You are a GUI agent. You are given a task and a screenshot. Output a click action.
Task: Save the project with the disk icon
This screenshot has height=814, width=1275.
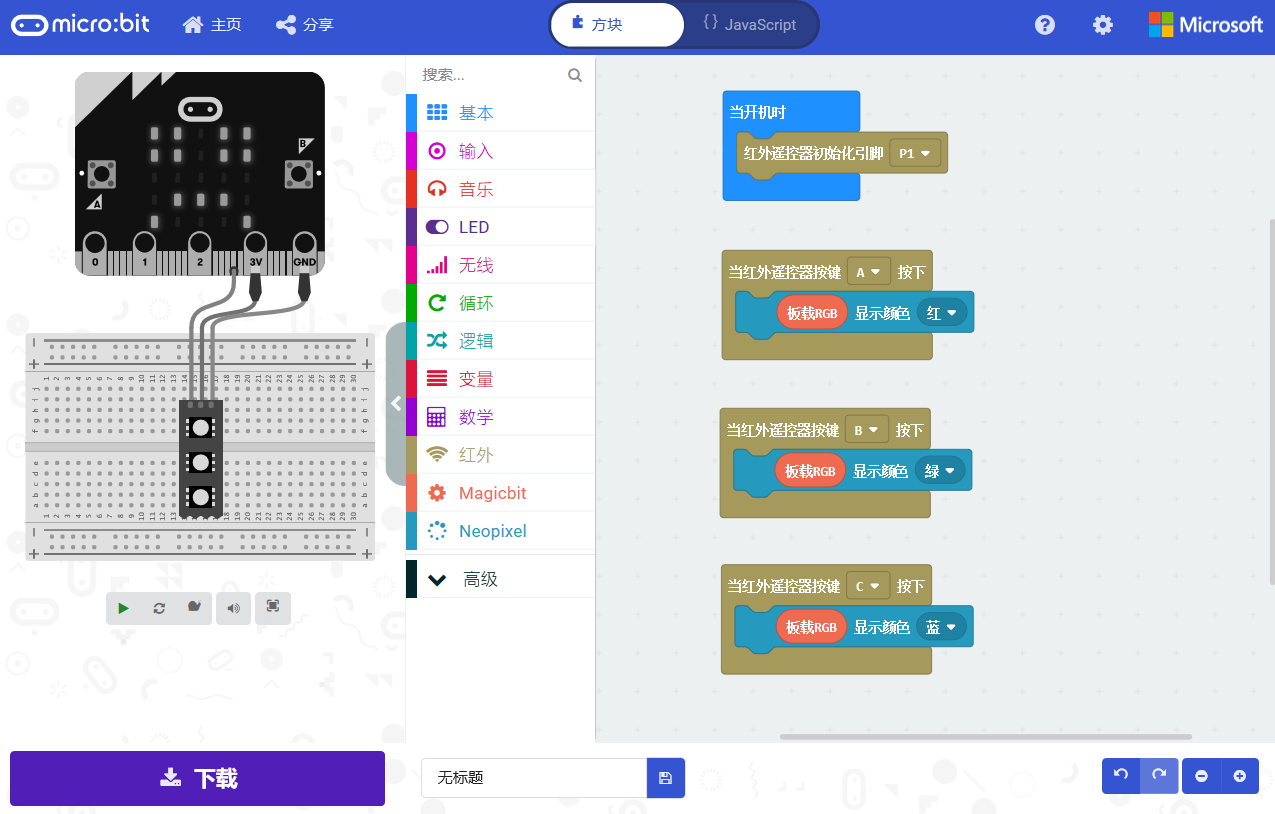[x=666, y=778]
